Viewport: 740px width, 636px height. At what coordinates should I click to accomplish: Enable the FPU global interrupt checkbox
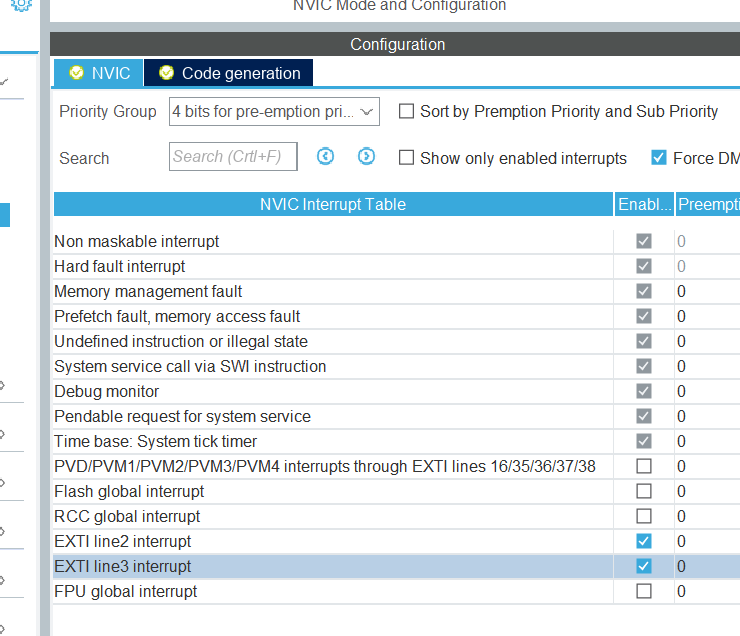pos(644,591)
